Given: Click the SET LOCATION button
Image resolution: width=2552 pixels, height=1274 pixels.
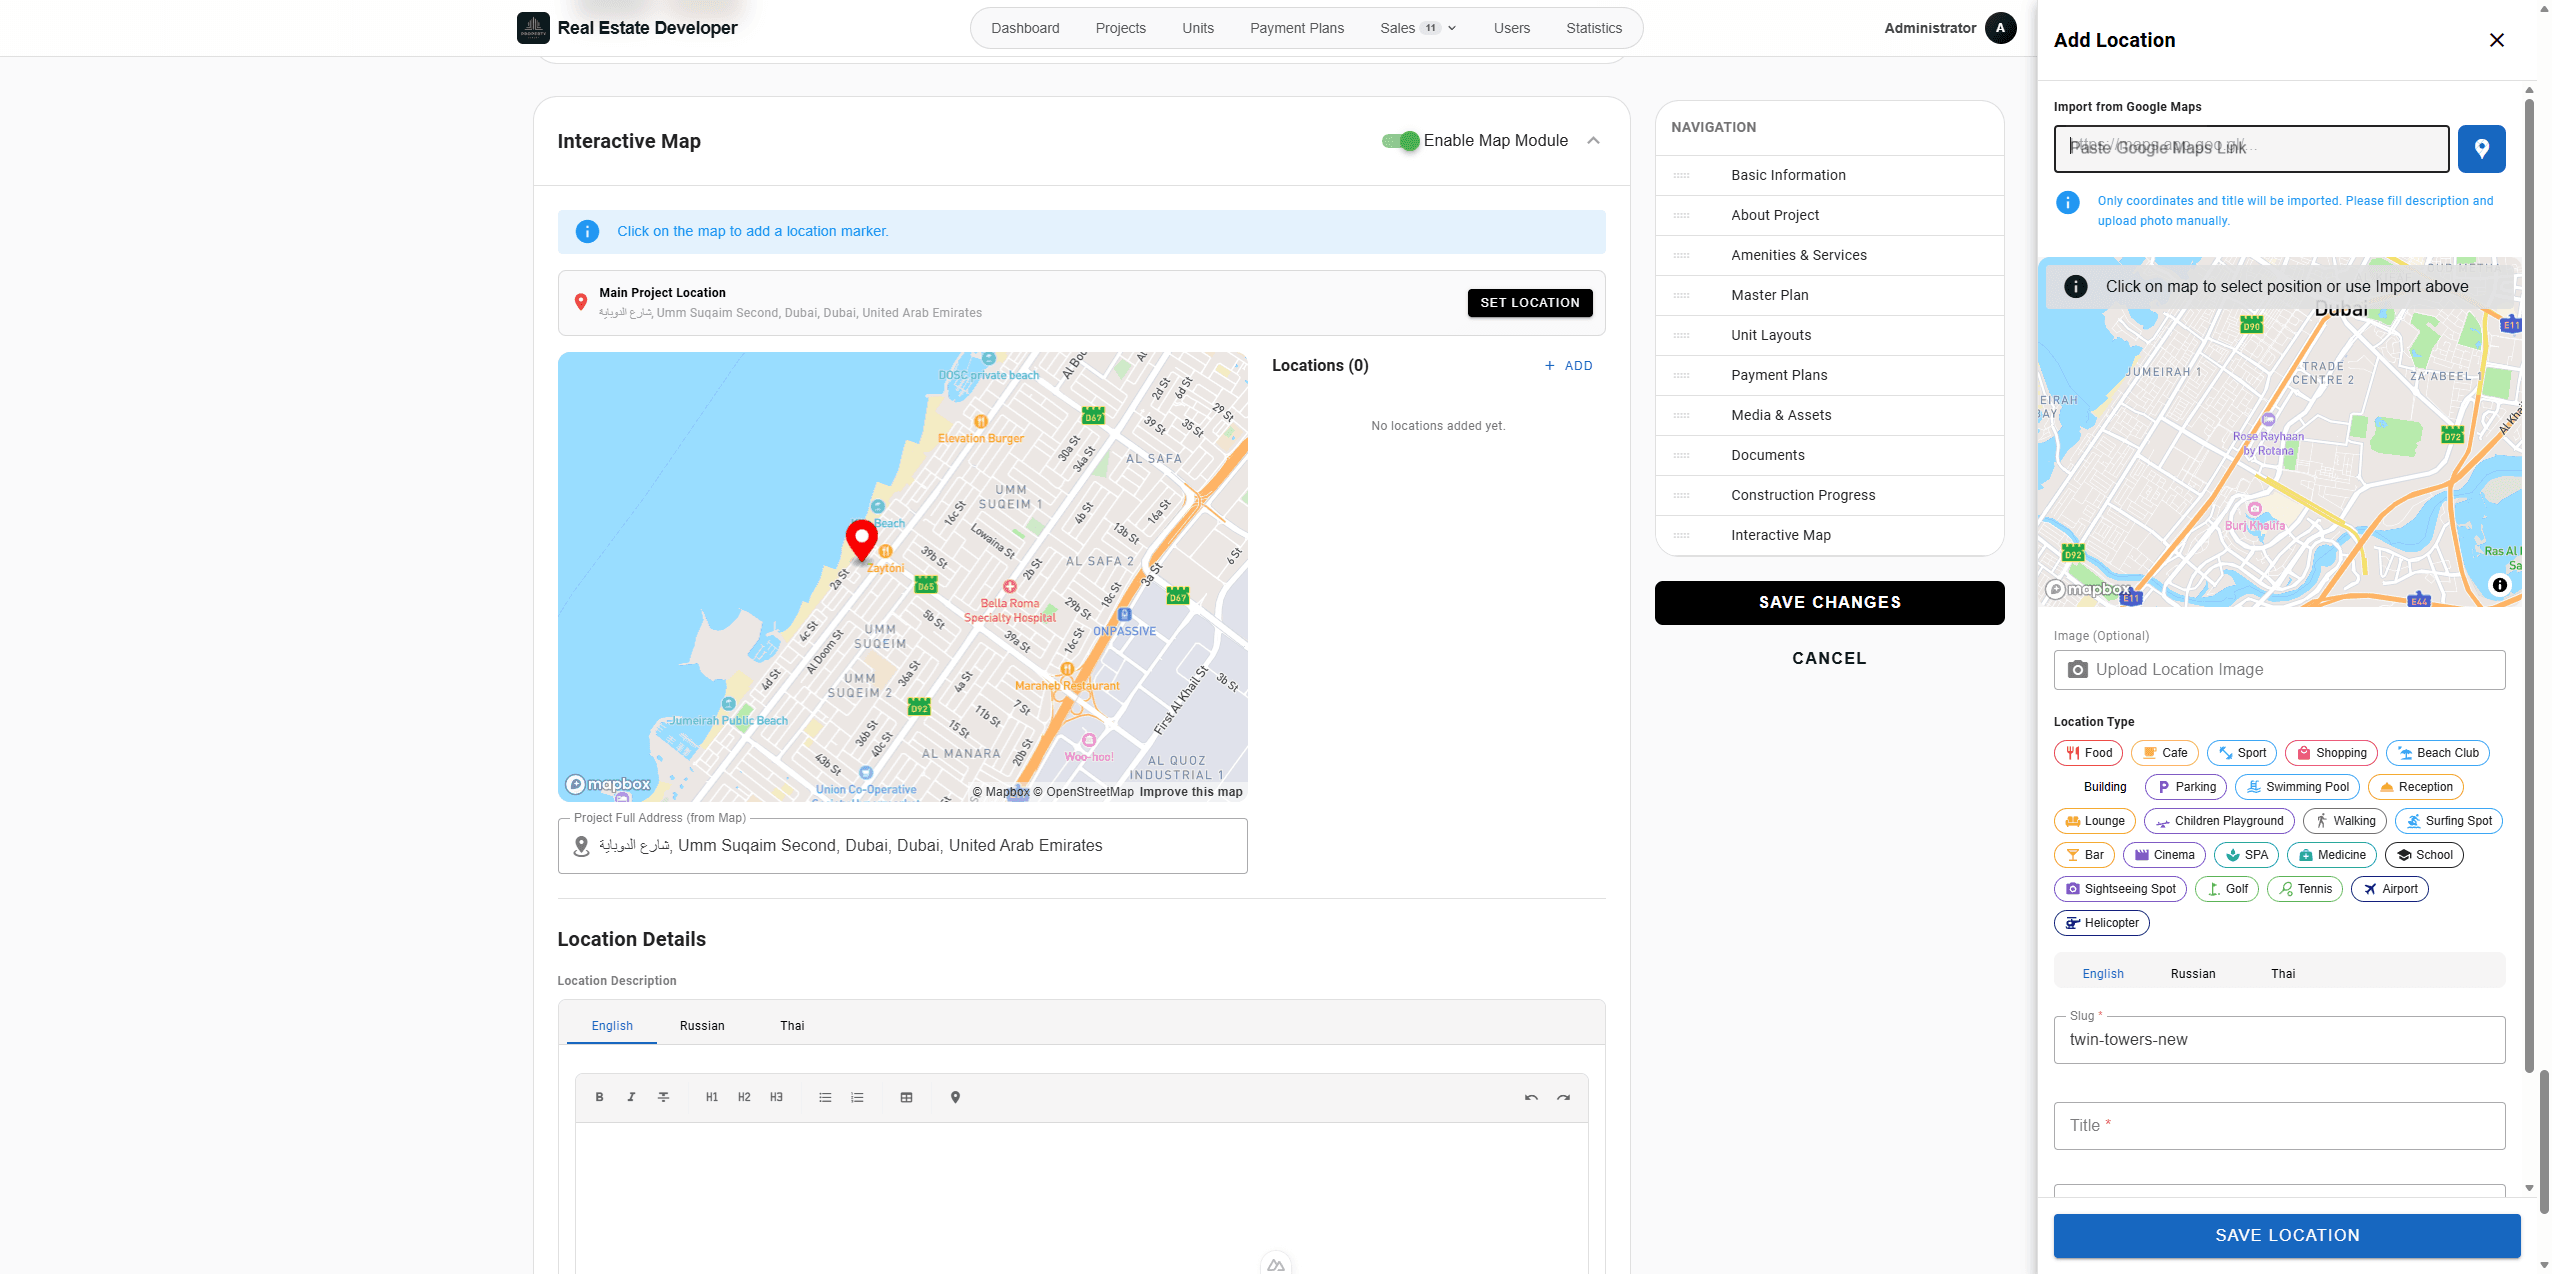Looking at the screenshot, I should [x=1529, y=303].
